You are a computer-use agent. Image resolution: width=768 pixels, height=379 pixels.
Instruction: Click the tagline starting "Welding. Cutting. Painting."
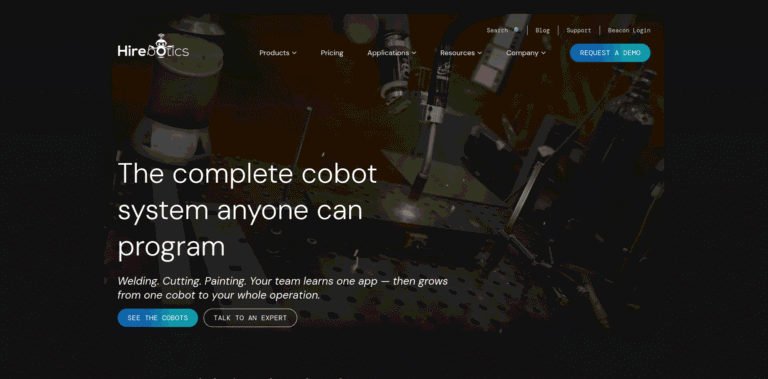tap(283, 288)
